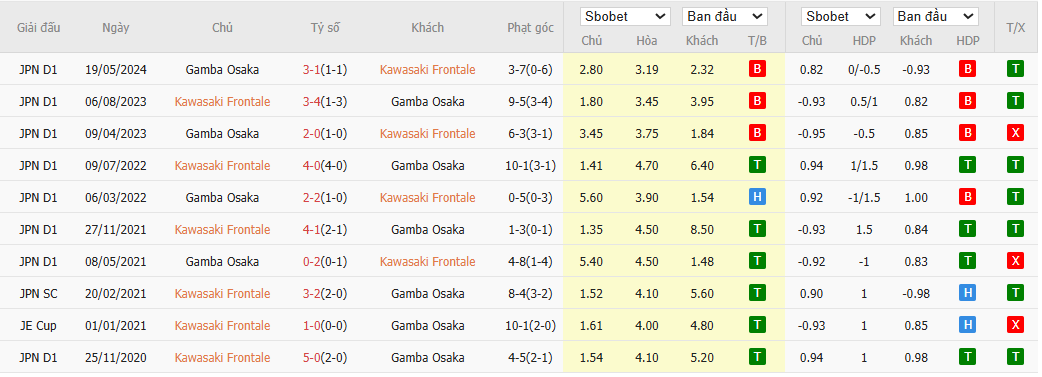Click the 5-0(2-0) score link
This screenshot has height=377, width=1042.
(325, 358)
